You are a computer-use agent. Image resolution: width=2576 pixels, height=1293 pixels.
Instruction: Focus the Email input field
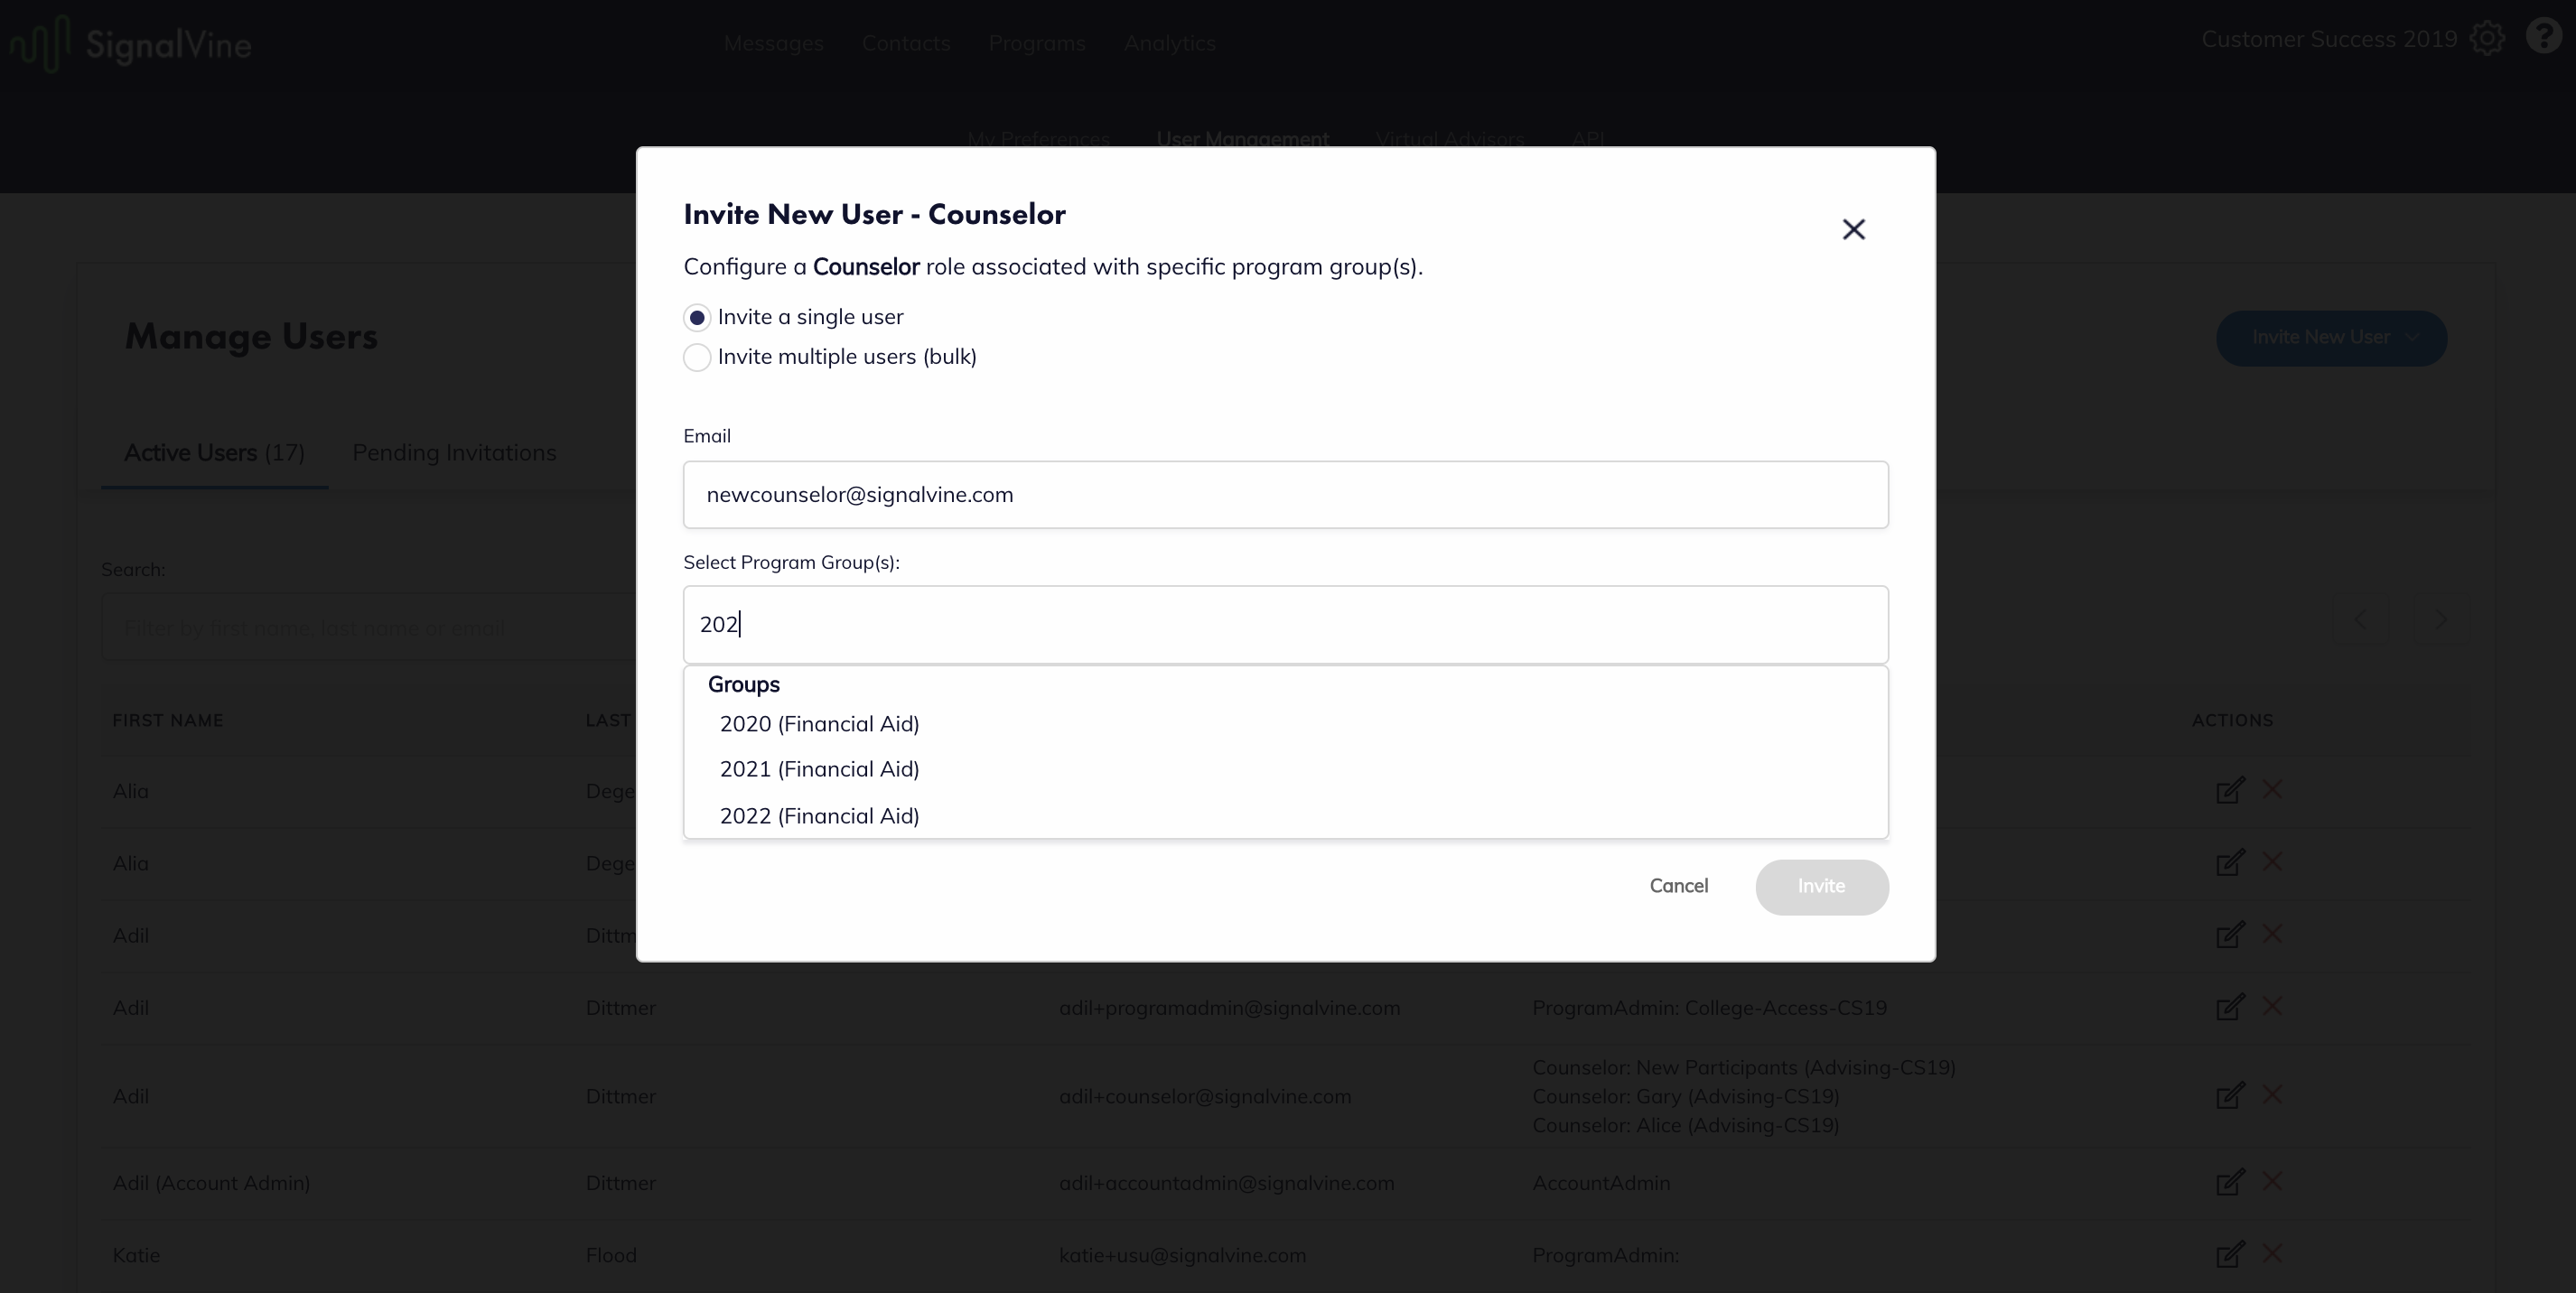tap(1285, 495)
